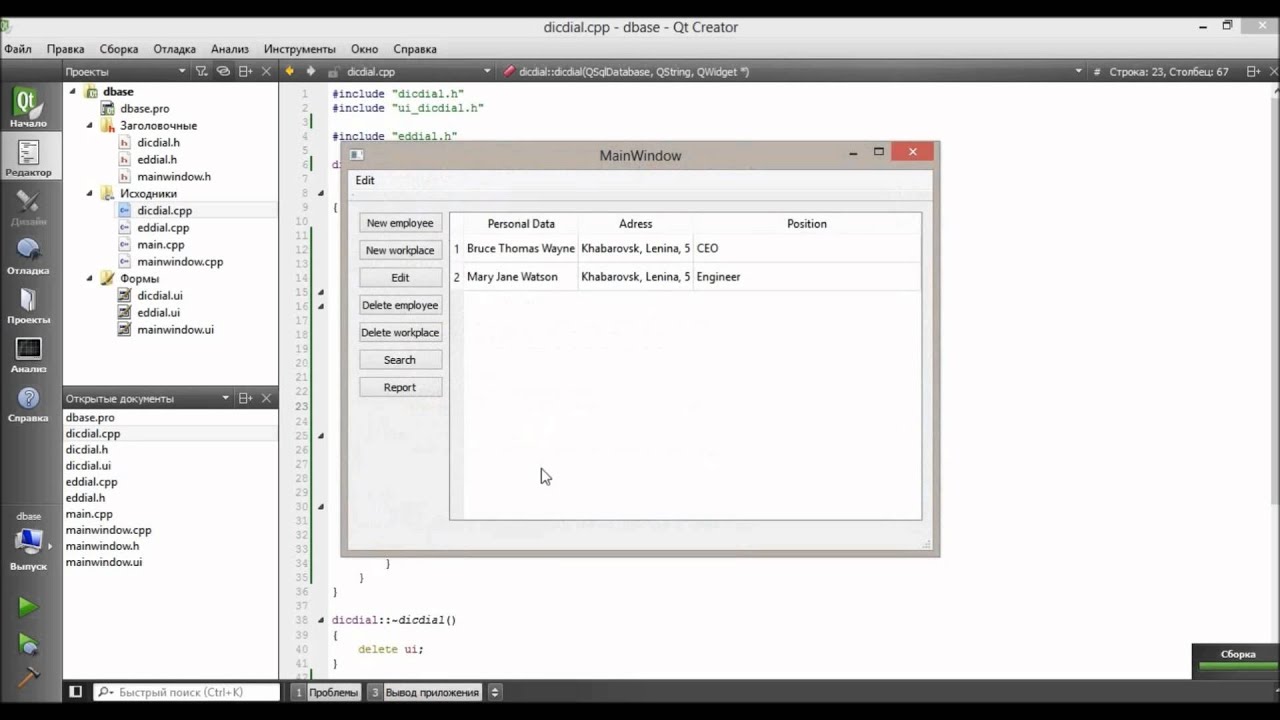This screenshot has width=1280, height=720.
Task: Go forward in editor navigation history
Action: tap(311, 72)
